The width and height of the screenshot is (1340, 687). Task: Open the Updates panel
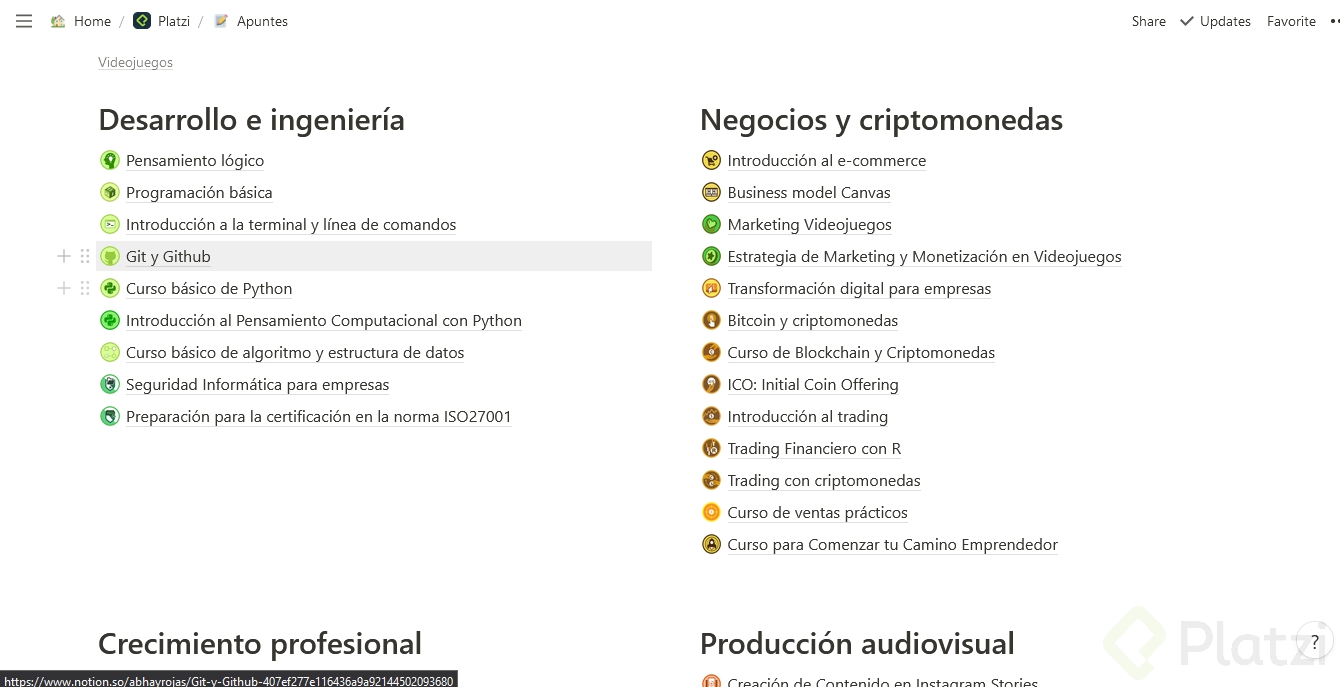point(1215,21)
